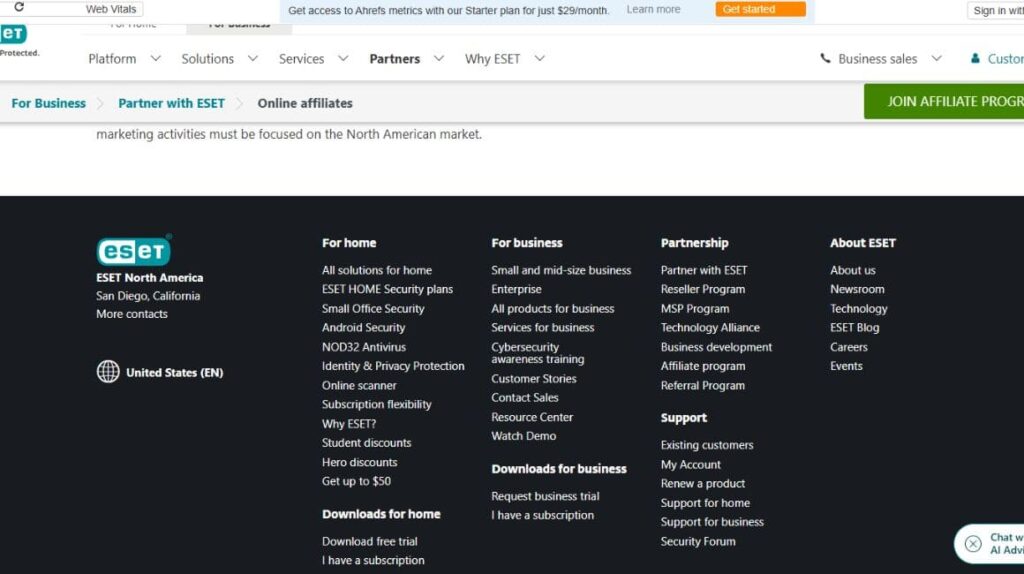Open Referral Program link
Screen dimensions: 1024x574
click(703, 385)
